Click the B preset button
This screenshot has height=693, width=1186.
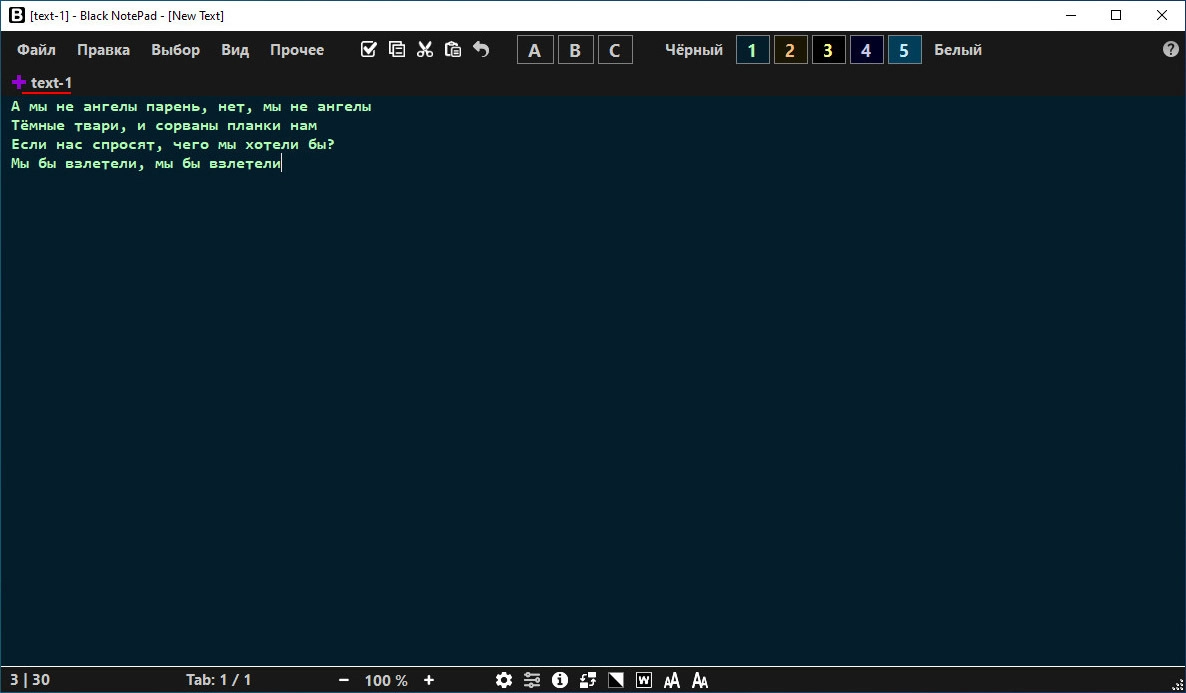[x=575, y=51]
